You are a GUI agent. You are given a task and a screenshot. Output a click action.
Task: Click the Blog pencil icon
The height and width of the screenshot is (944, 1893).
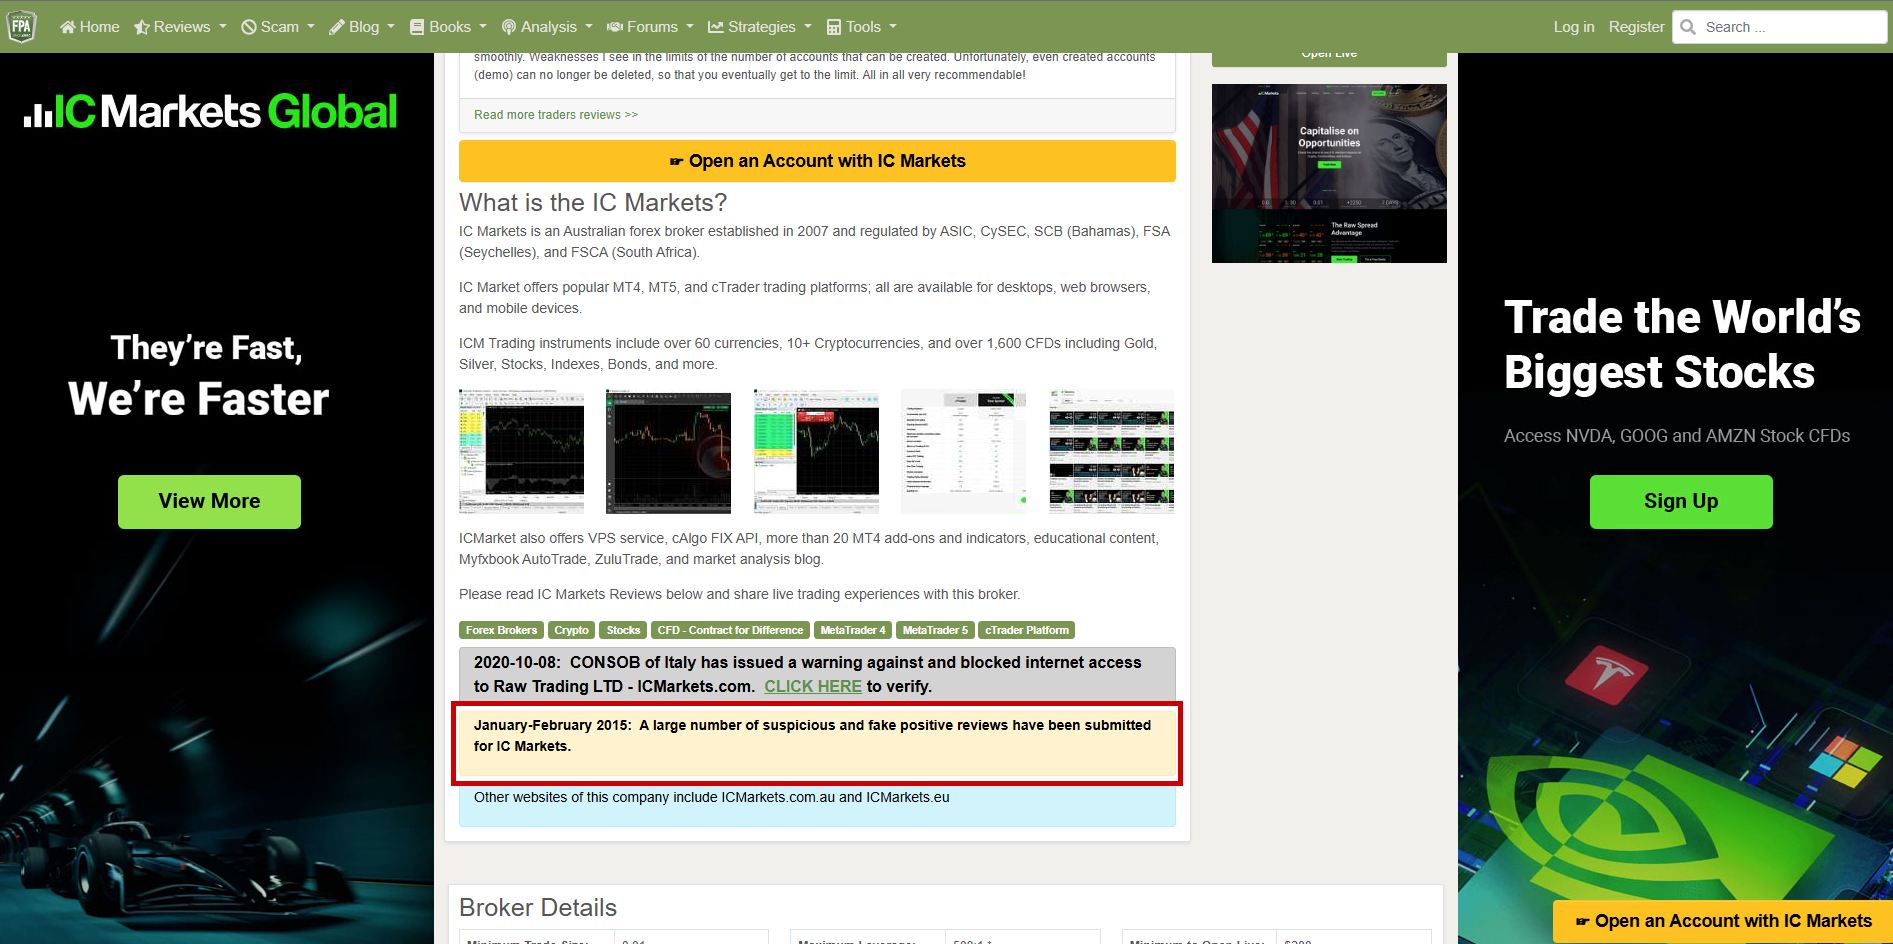point(337,27)
